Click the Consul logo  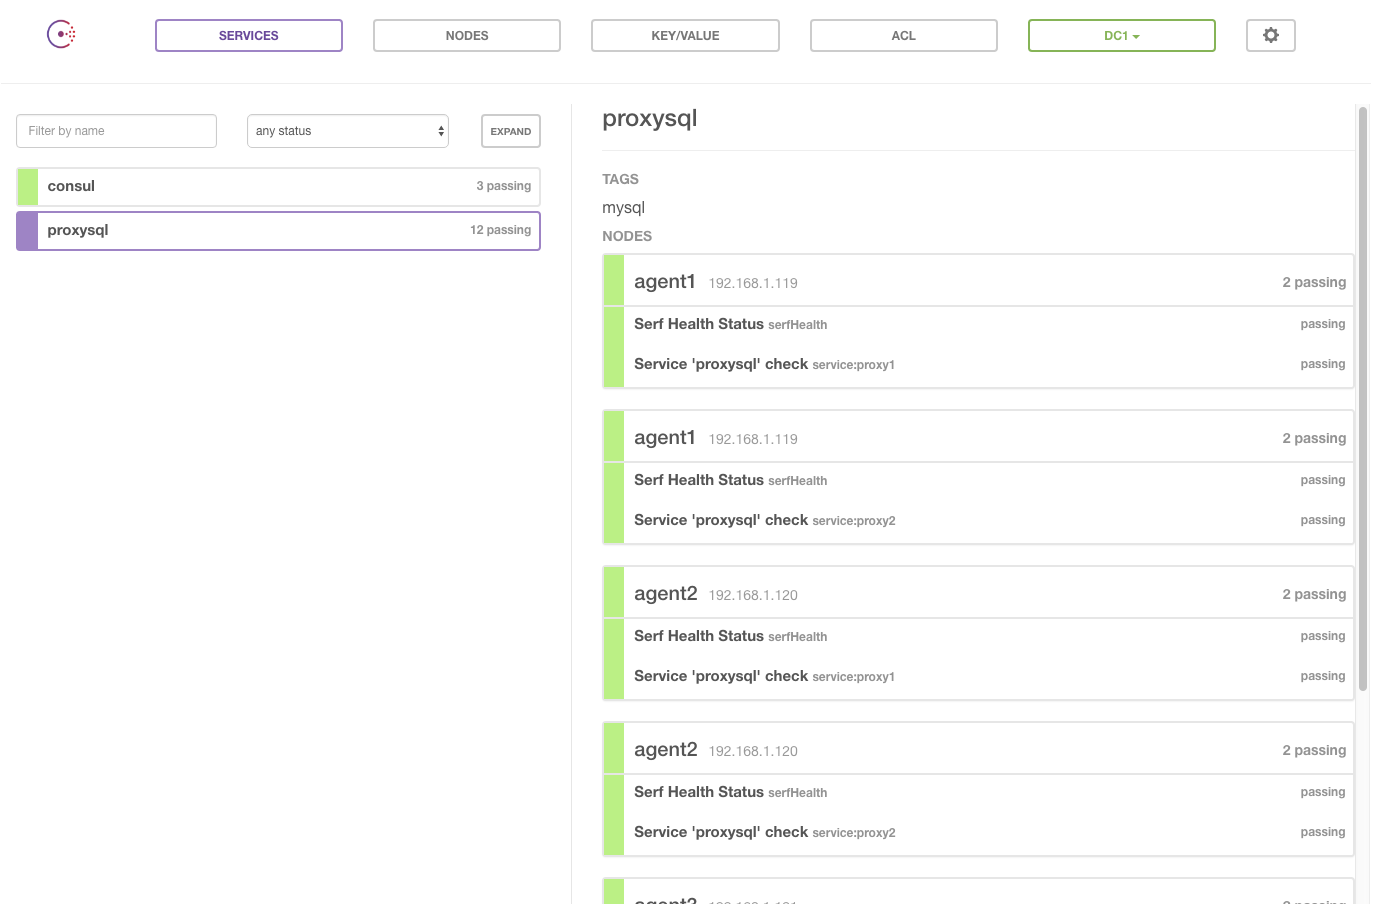(60, 34)
